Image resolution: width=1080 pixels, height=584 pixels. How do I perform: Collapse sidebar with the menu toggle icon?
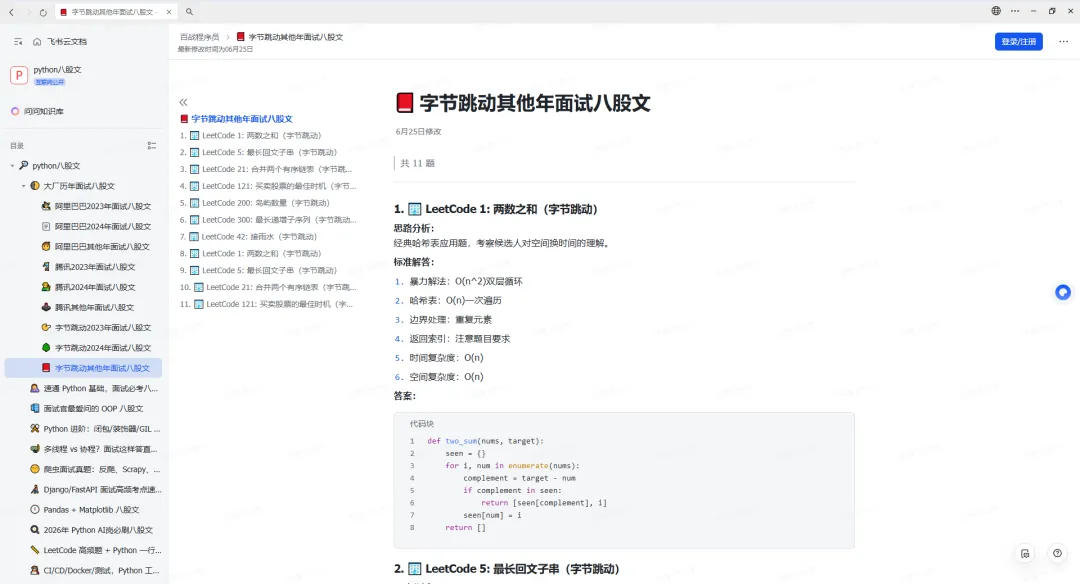click(18, 42)
